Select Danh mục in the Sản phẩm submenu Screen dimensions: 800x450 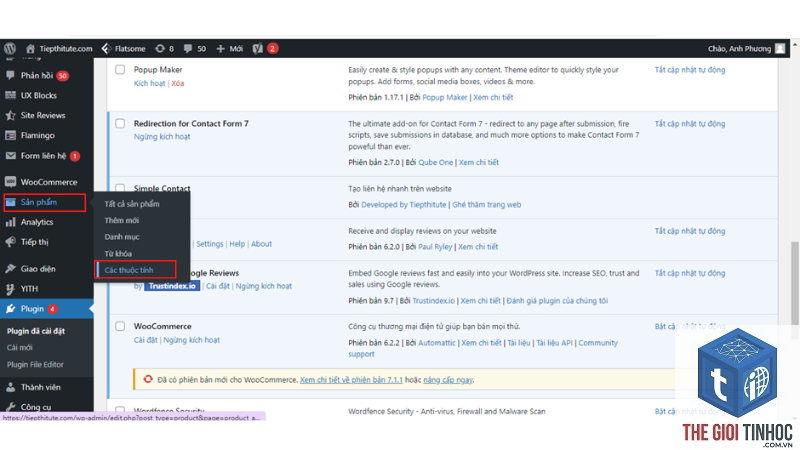(121, 237)
